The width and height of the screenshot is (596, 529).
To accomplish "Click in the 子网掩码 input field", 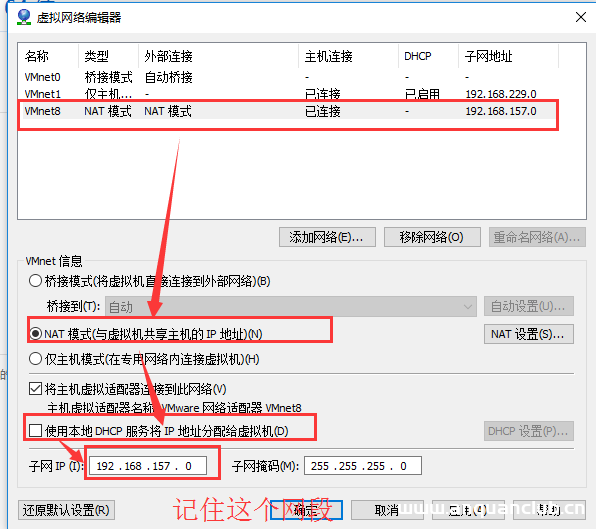I will click(x=363, y=466).
